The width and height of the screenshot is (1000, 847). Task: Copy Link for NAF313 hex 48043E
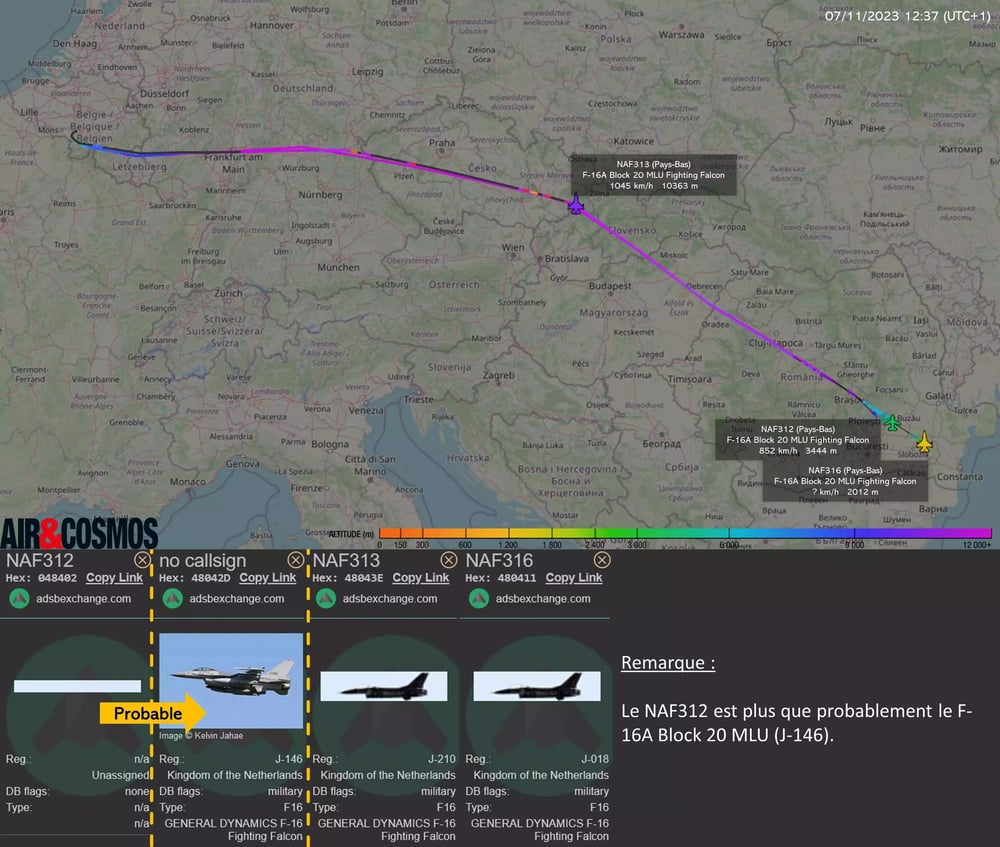[421, 578]
